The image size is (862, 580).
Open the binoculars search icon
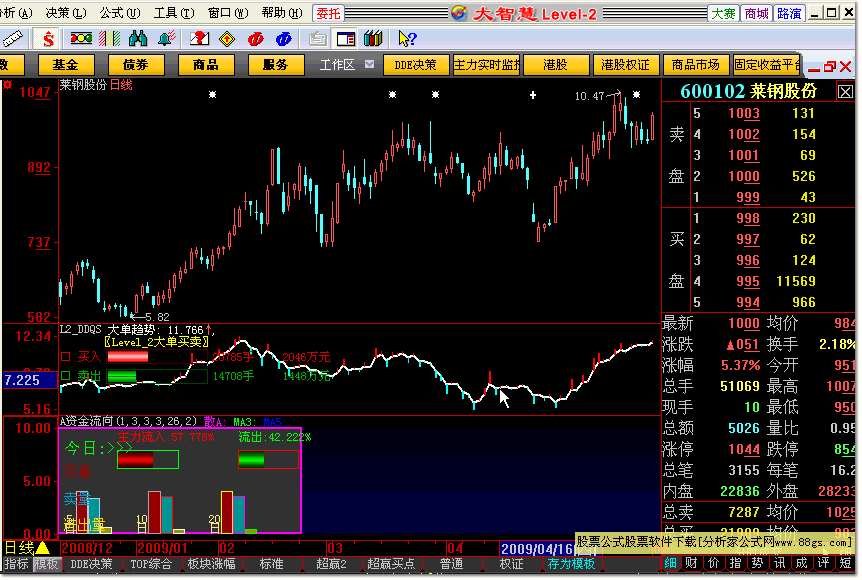tap(137, 38)
